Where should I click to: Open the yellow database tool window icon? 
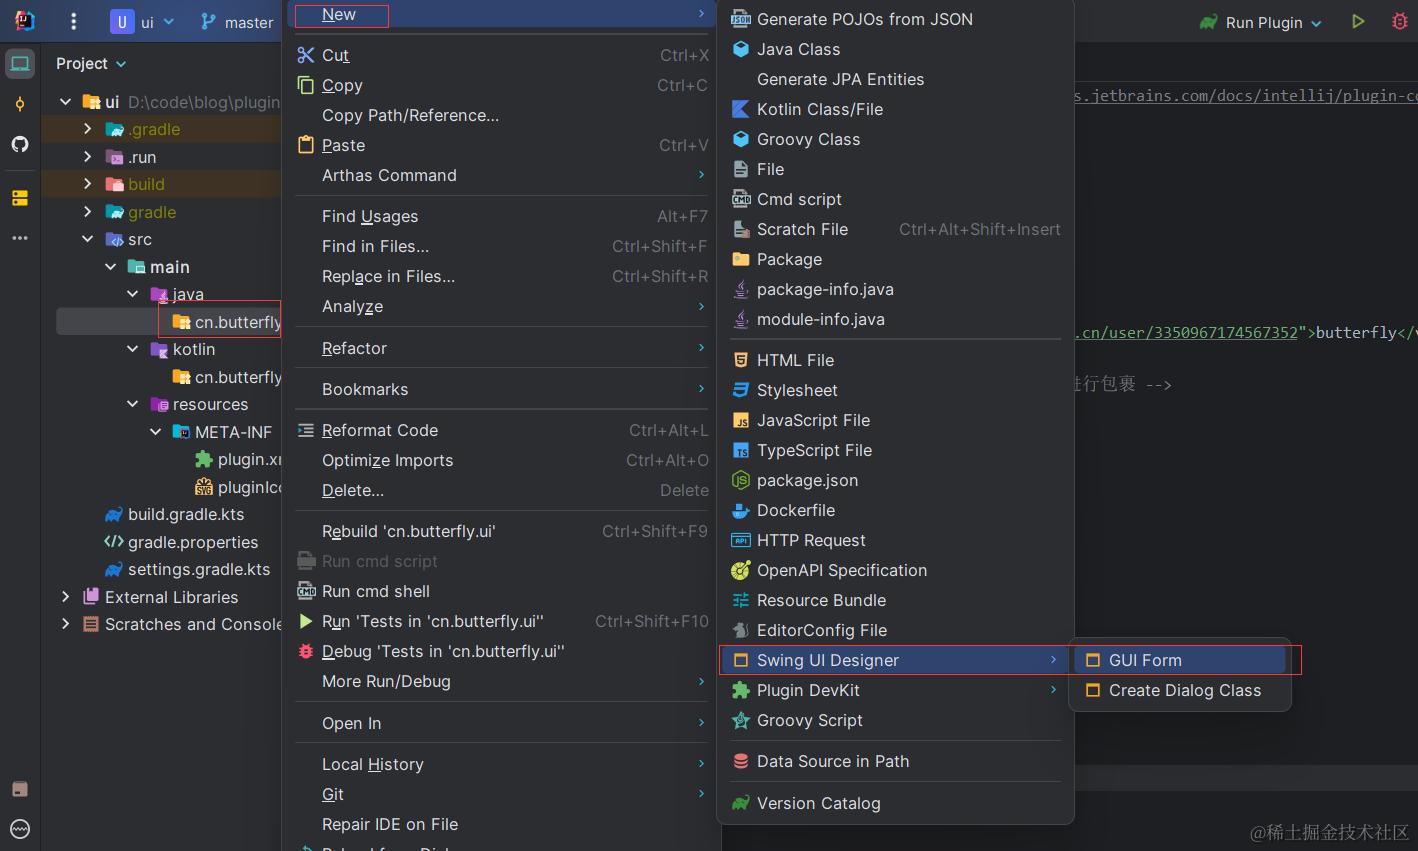[x=20, y=198]
